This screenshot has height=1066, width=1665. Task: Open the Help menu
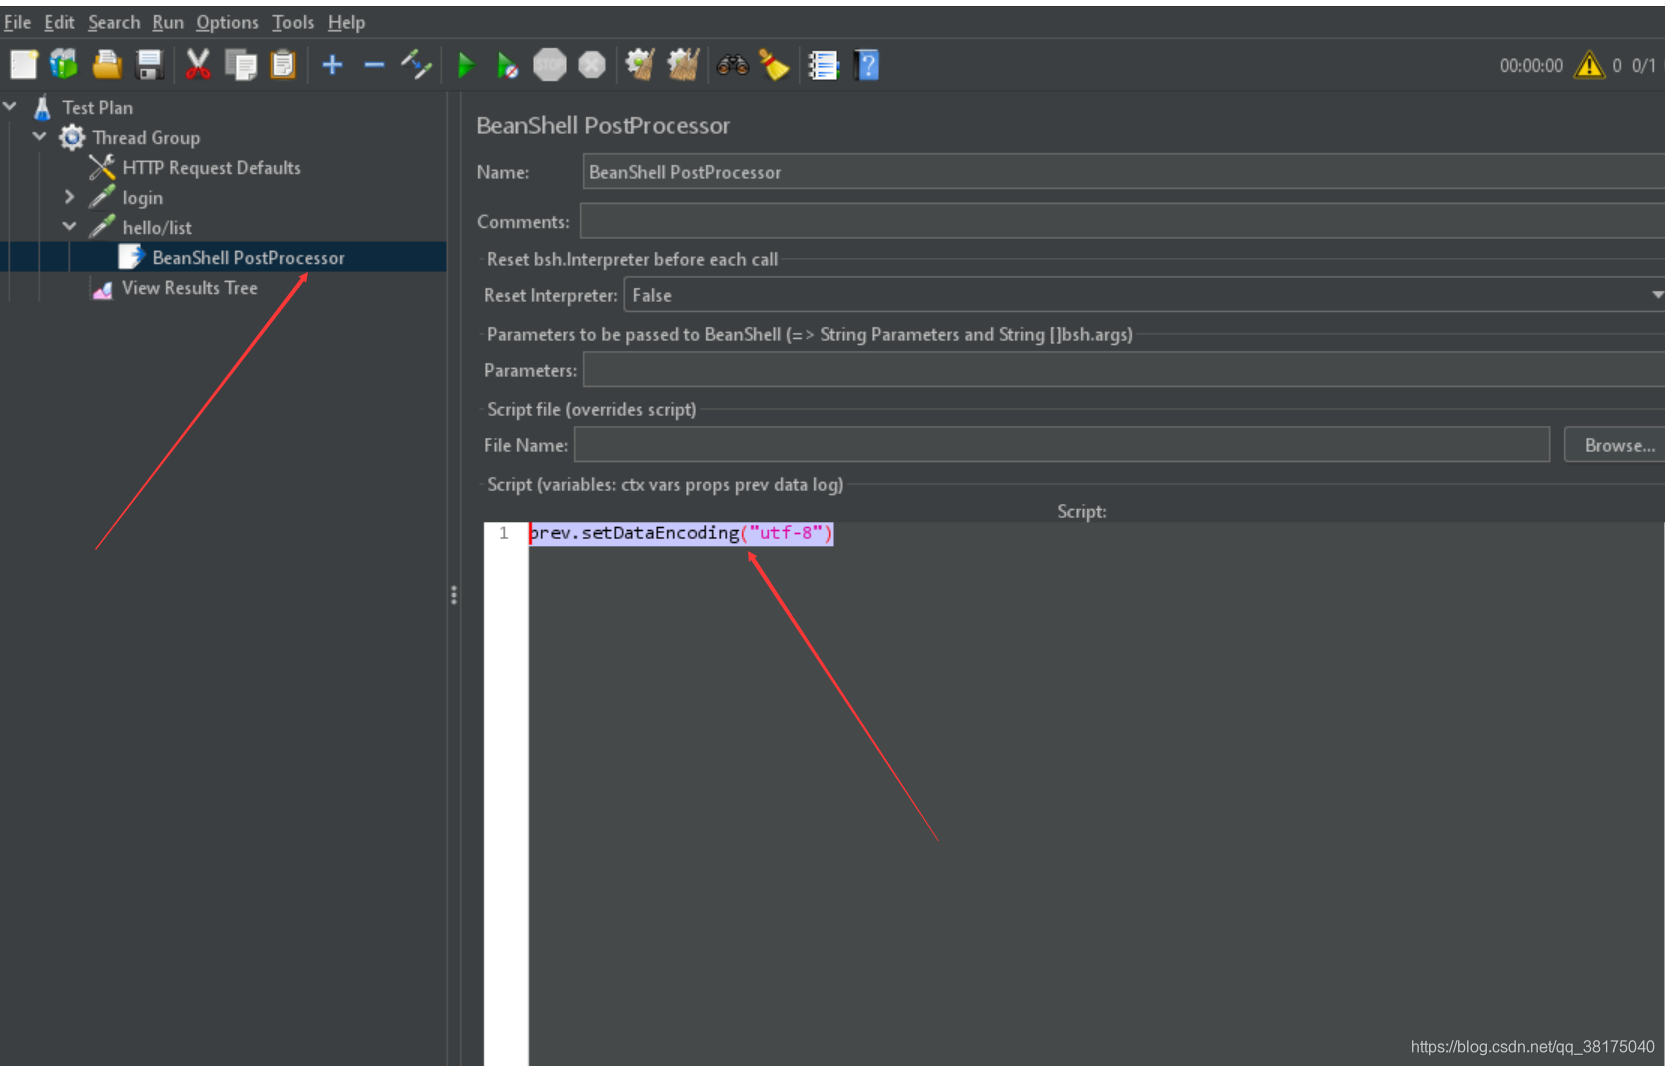pos(346,22)
